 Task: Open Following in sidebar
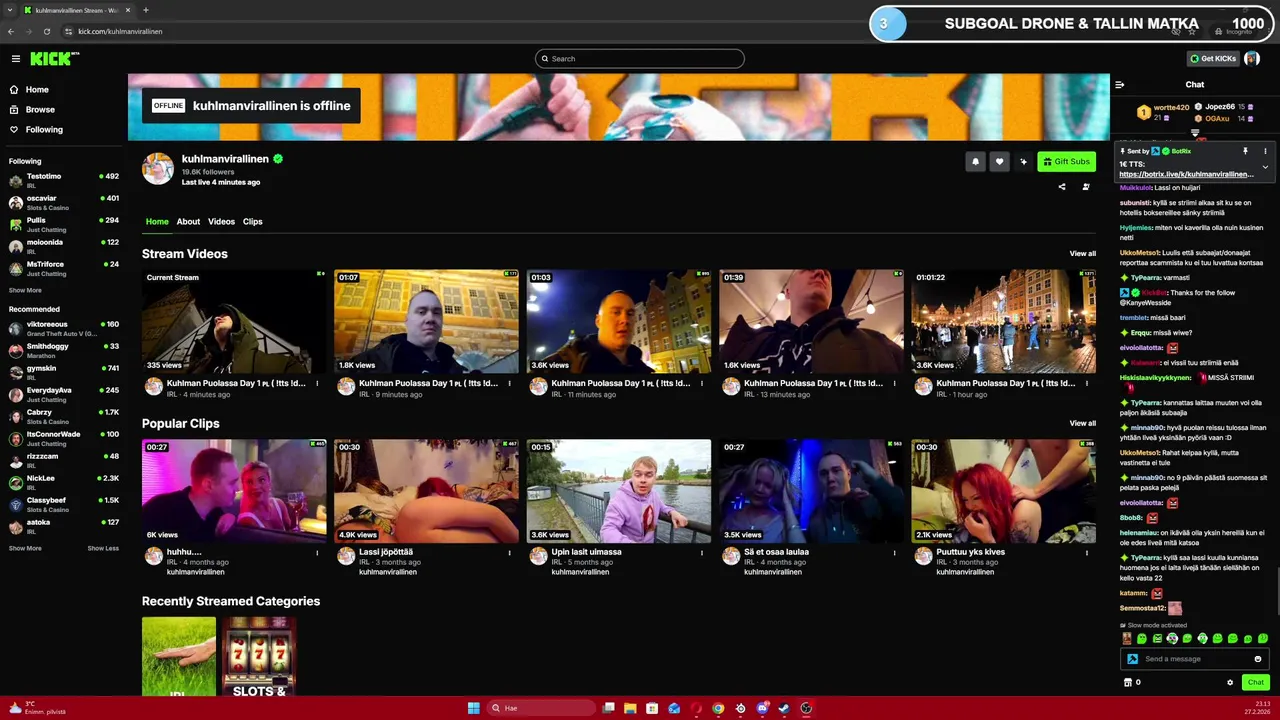[44, 130]
